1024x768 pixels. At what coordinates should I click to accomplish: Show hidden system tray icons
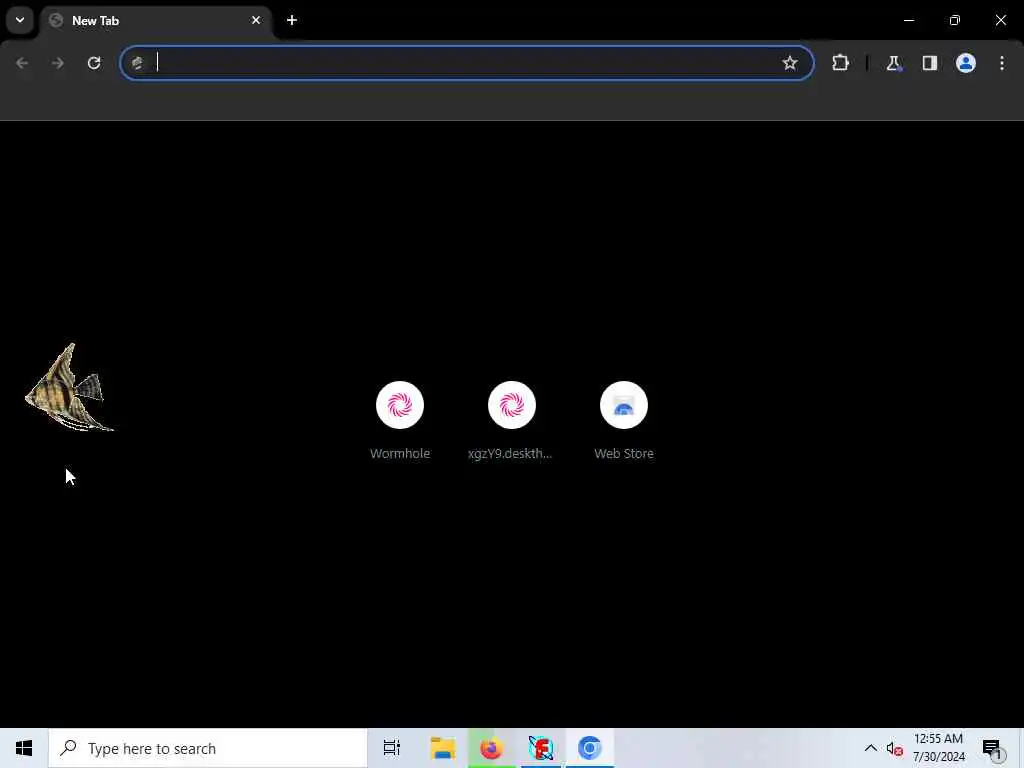point(871,748)
